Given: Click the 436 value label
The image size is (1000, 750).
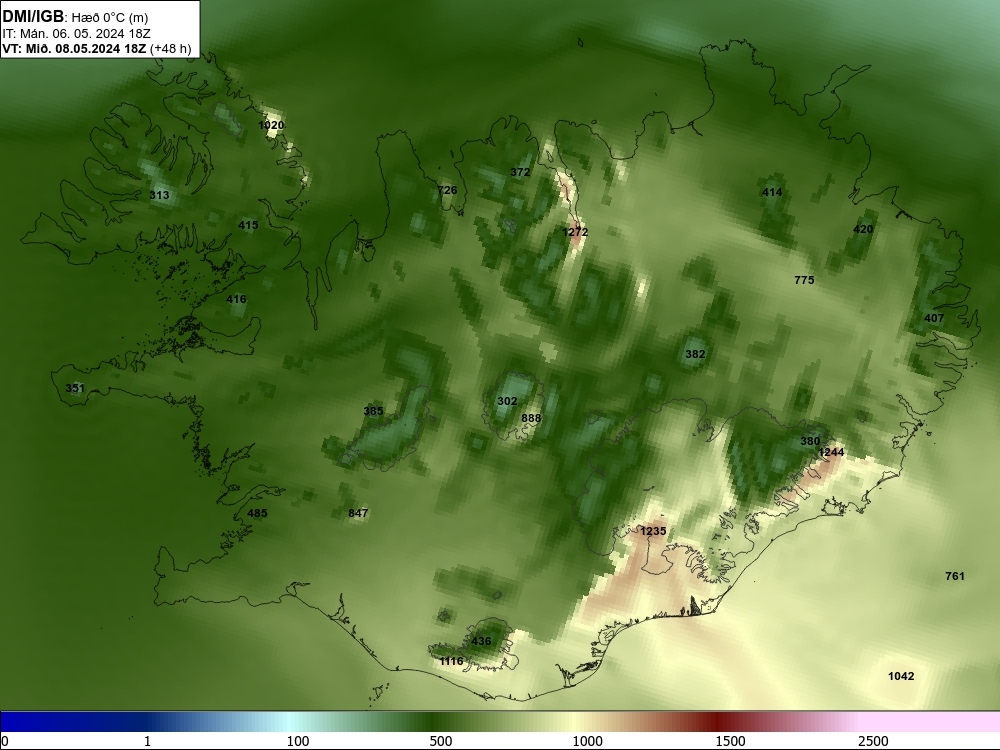Looking at the screenshot, I should click(481, 642).
